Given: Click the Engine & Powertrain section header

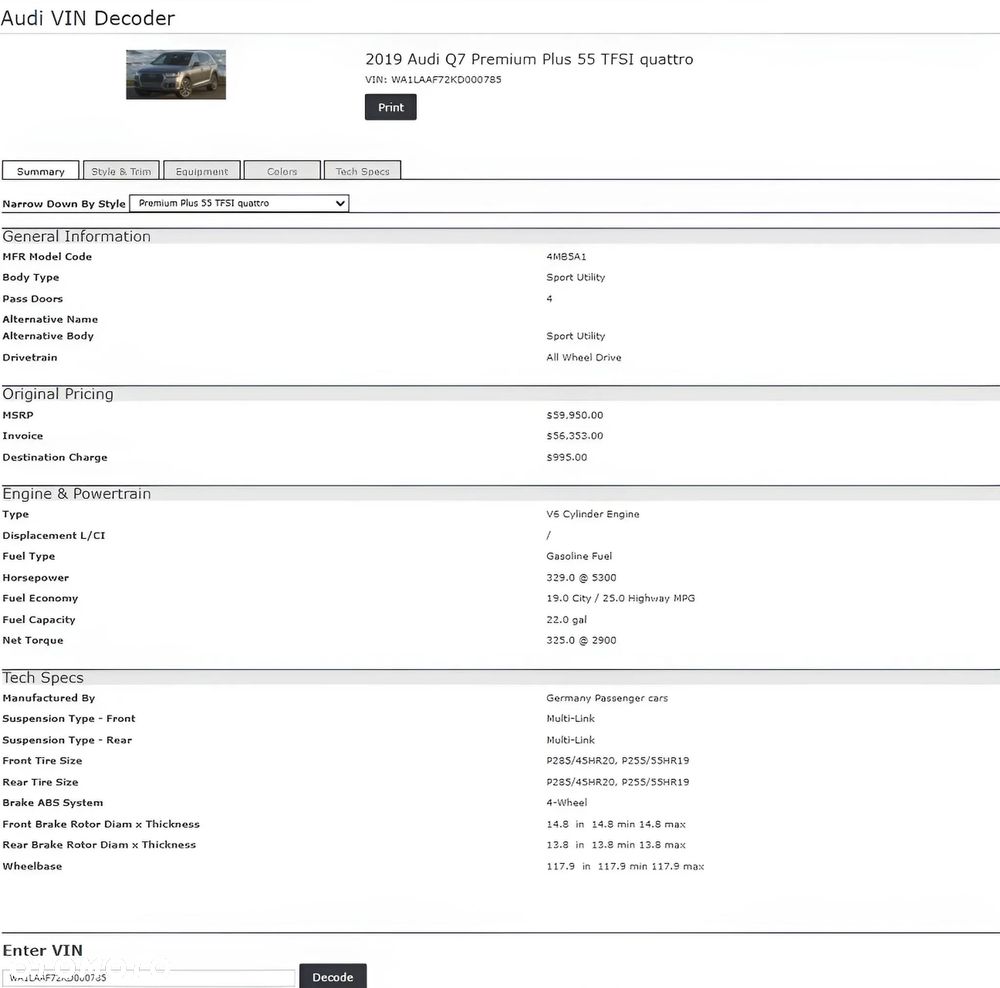Looking at the screenshot, I should click(77, 494).
